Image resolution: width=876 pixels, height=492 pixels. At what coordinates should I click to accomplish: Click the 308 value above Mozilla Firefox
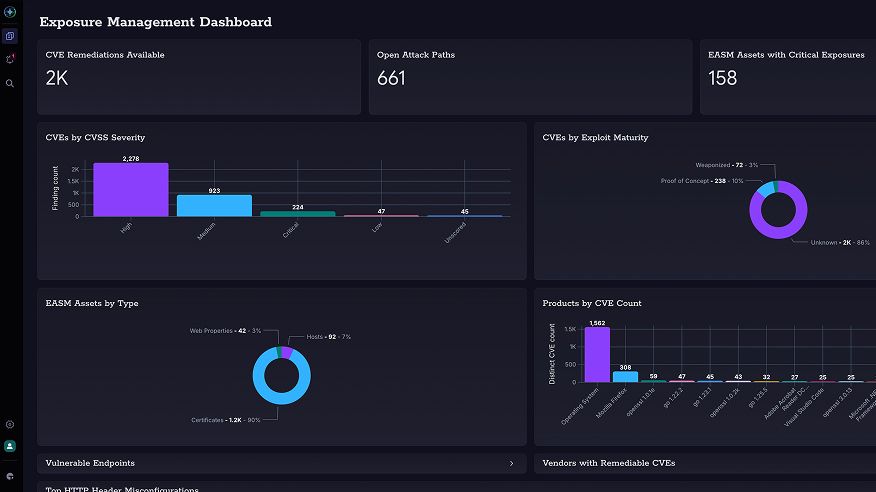[625, 367]
